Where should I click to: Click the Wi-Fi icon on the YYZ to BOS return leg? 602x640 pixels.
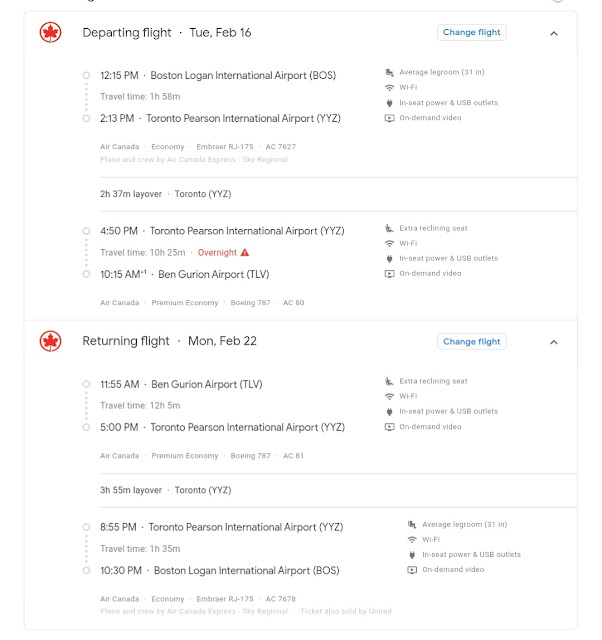click(412, 539)
